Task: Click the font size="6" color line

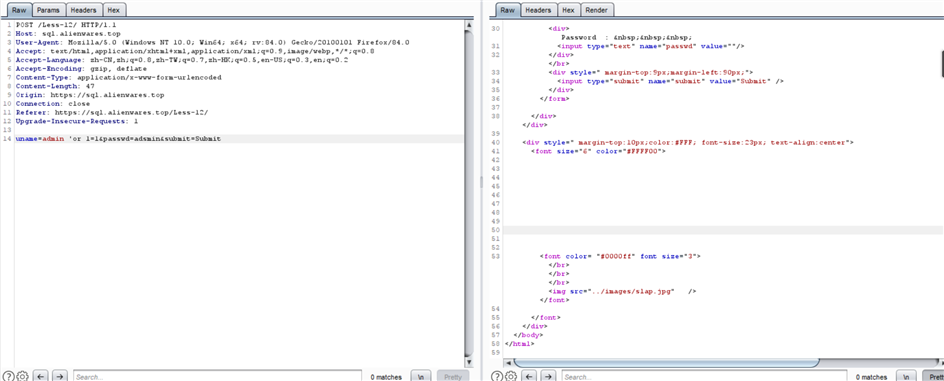Action: 598,151
